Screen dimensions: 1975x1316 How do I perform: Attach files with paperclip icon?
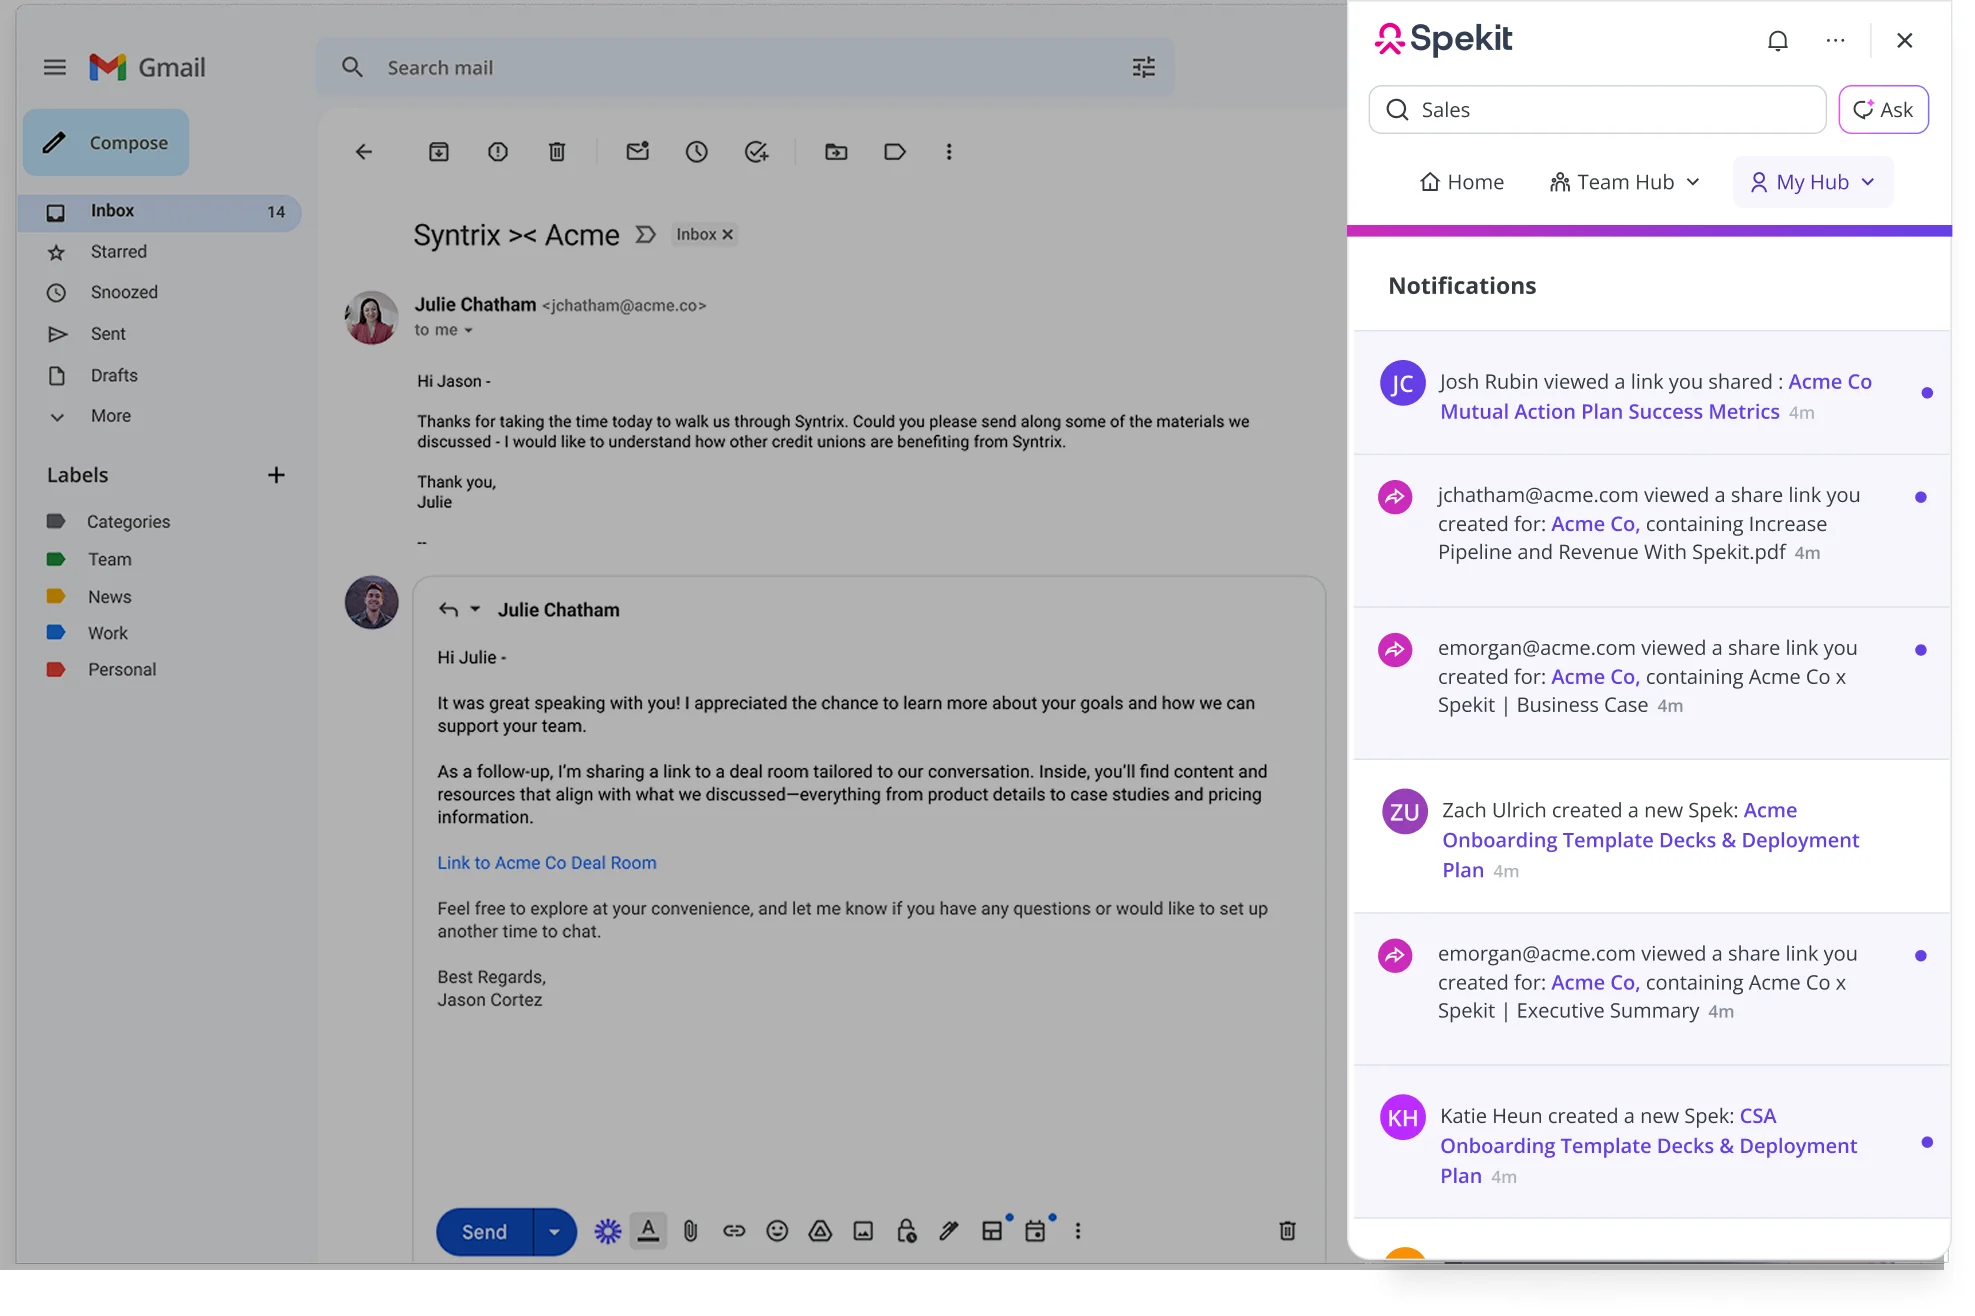[690, 1232]
